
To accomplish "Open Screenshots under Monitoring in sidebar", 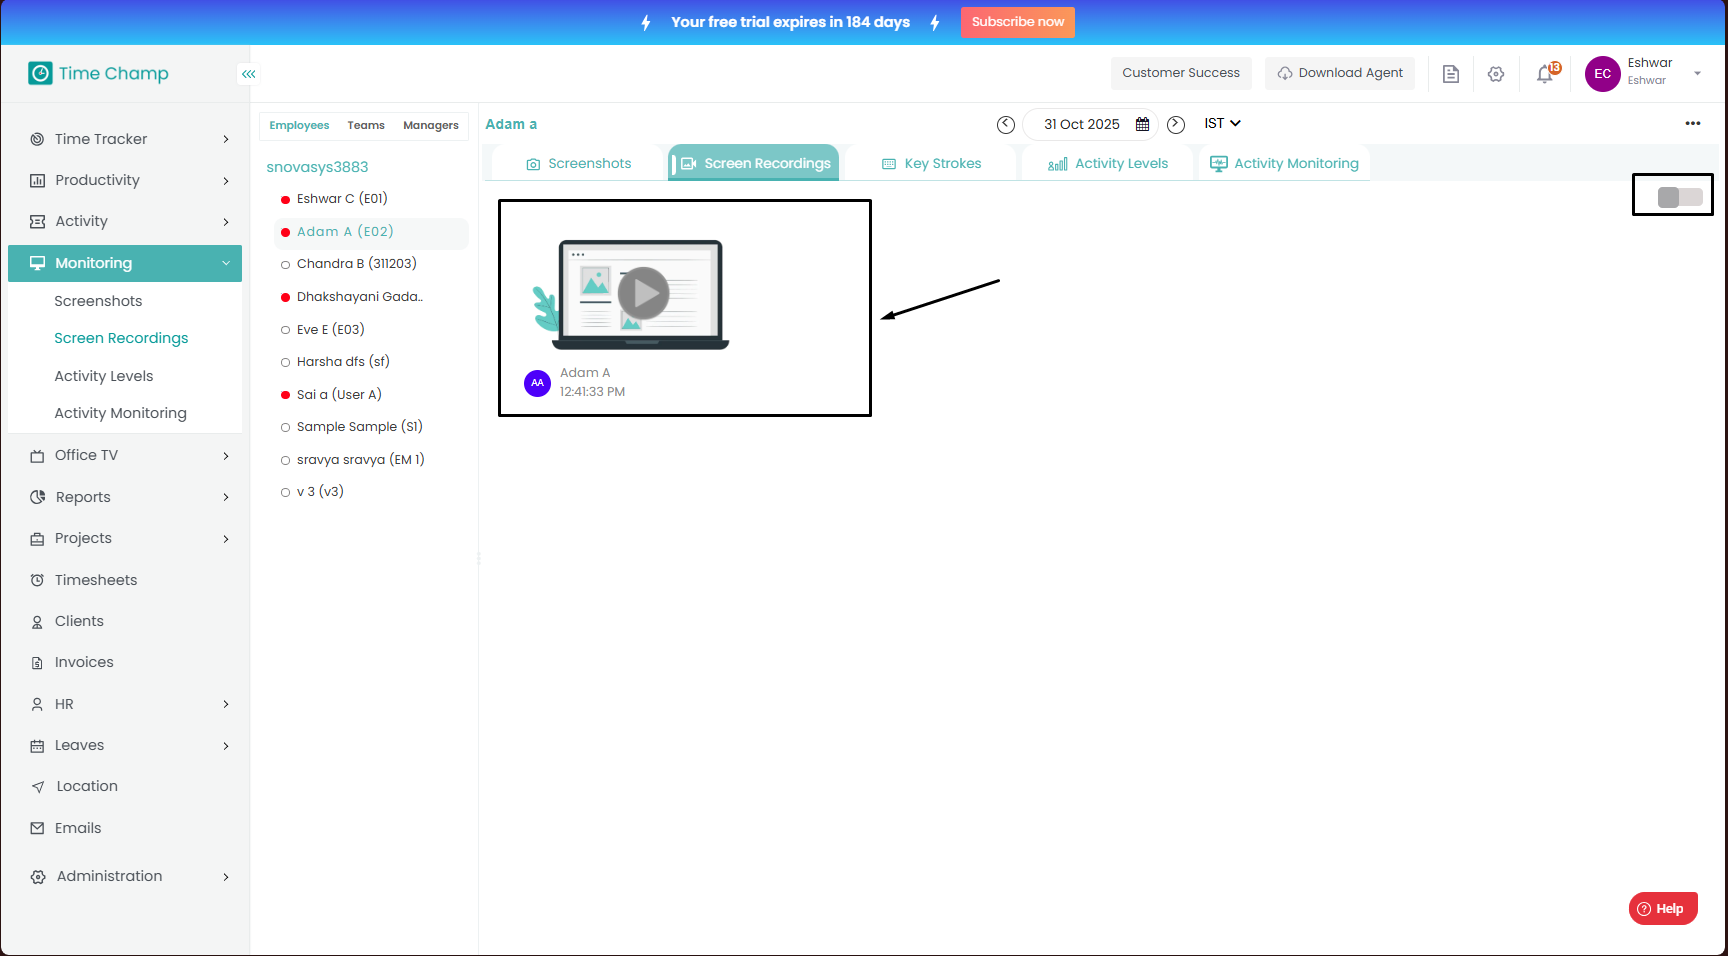I will click(x=98, y=301).
